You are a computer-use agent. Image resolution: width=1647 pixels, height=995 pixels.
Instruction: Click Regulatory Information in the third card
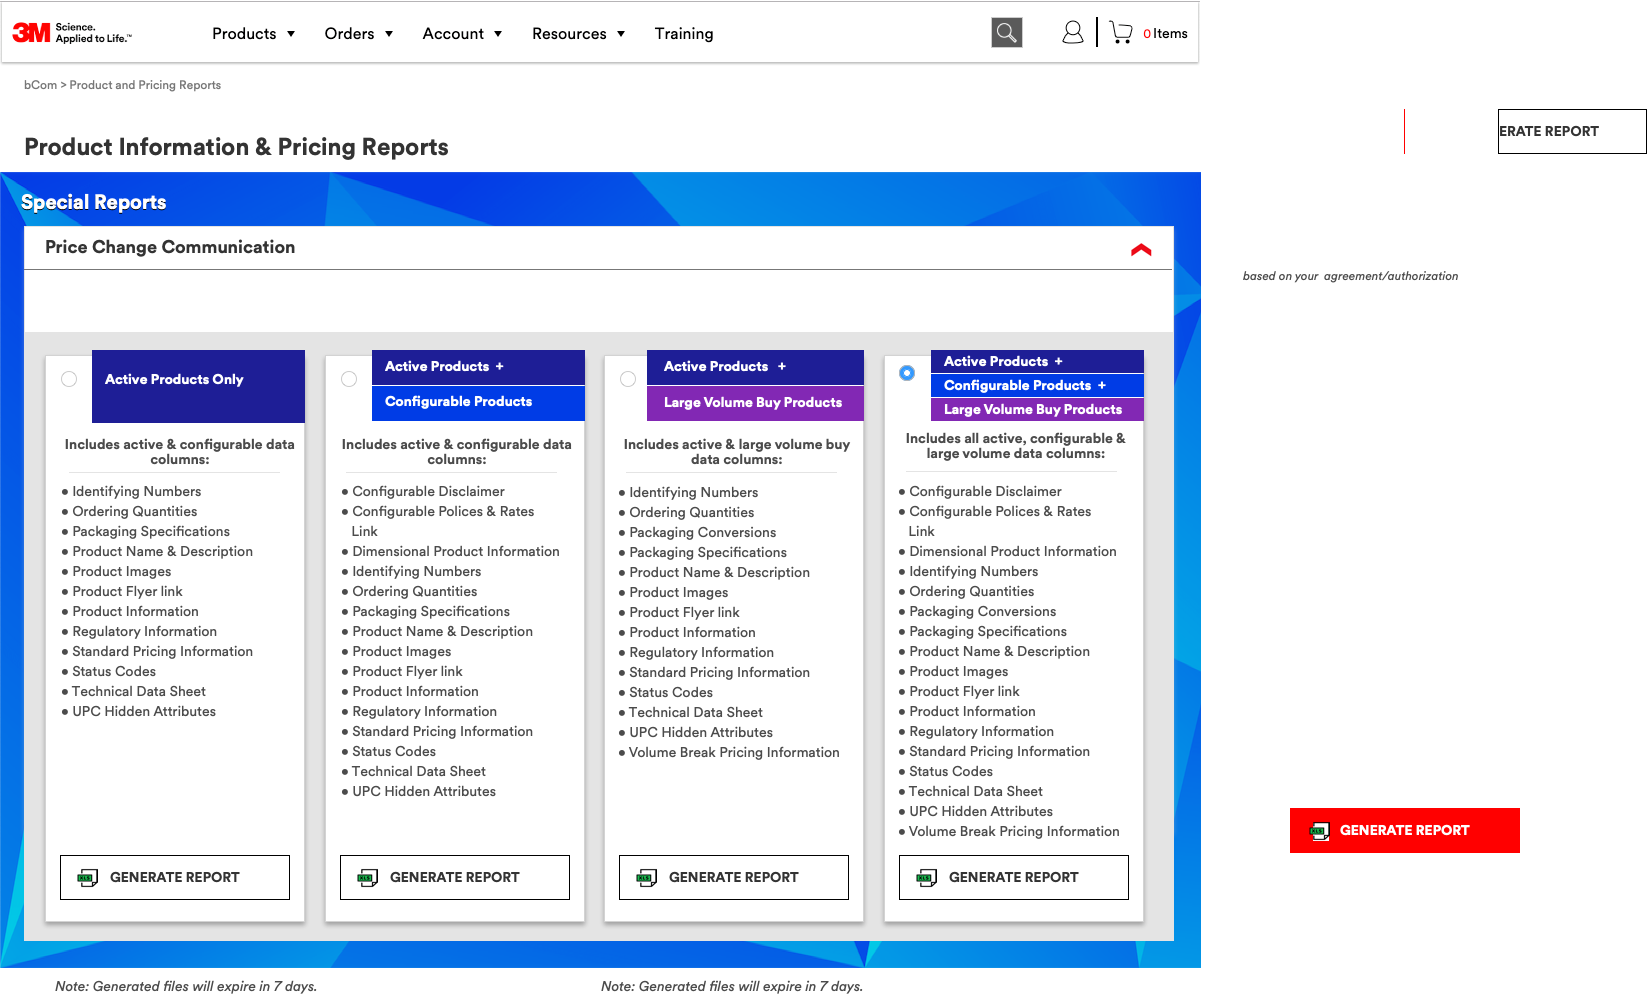[701, 652]
